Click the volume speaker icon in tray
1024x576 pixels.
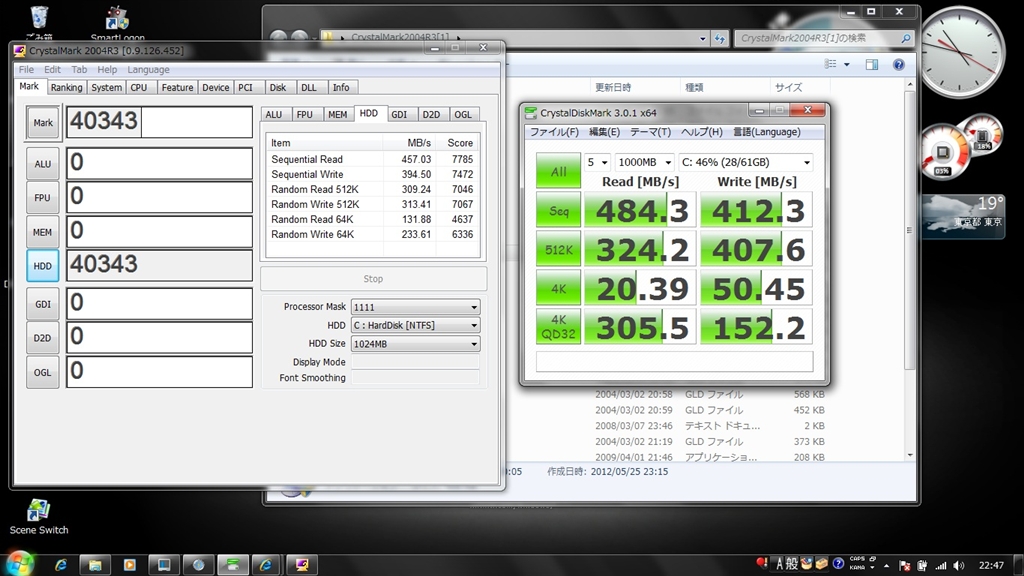(x=959, y=565)
